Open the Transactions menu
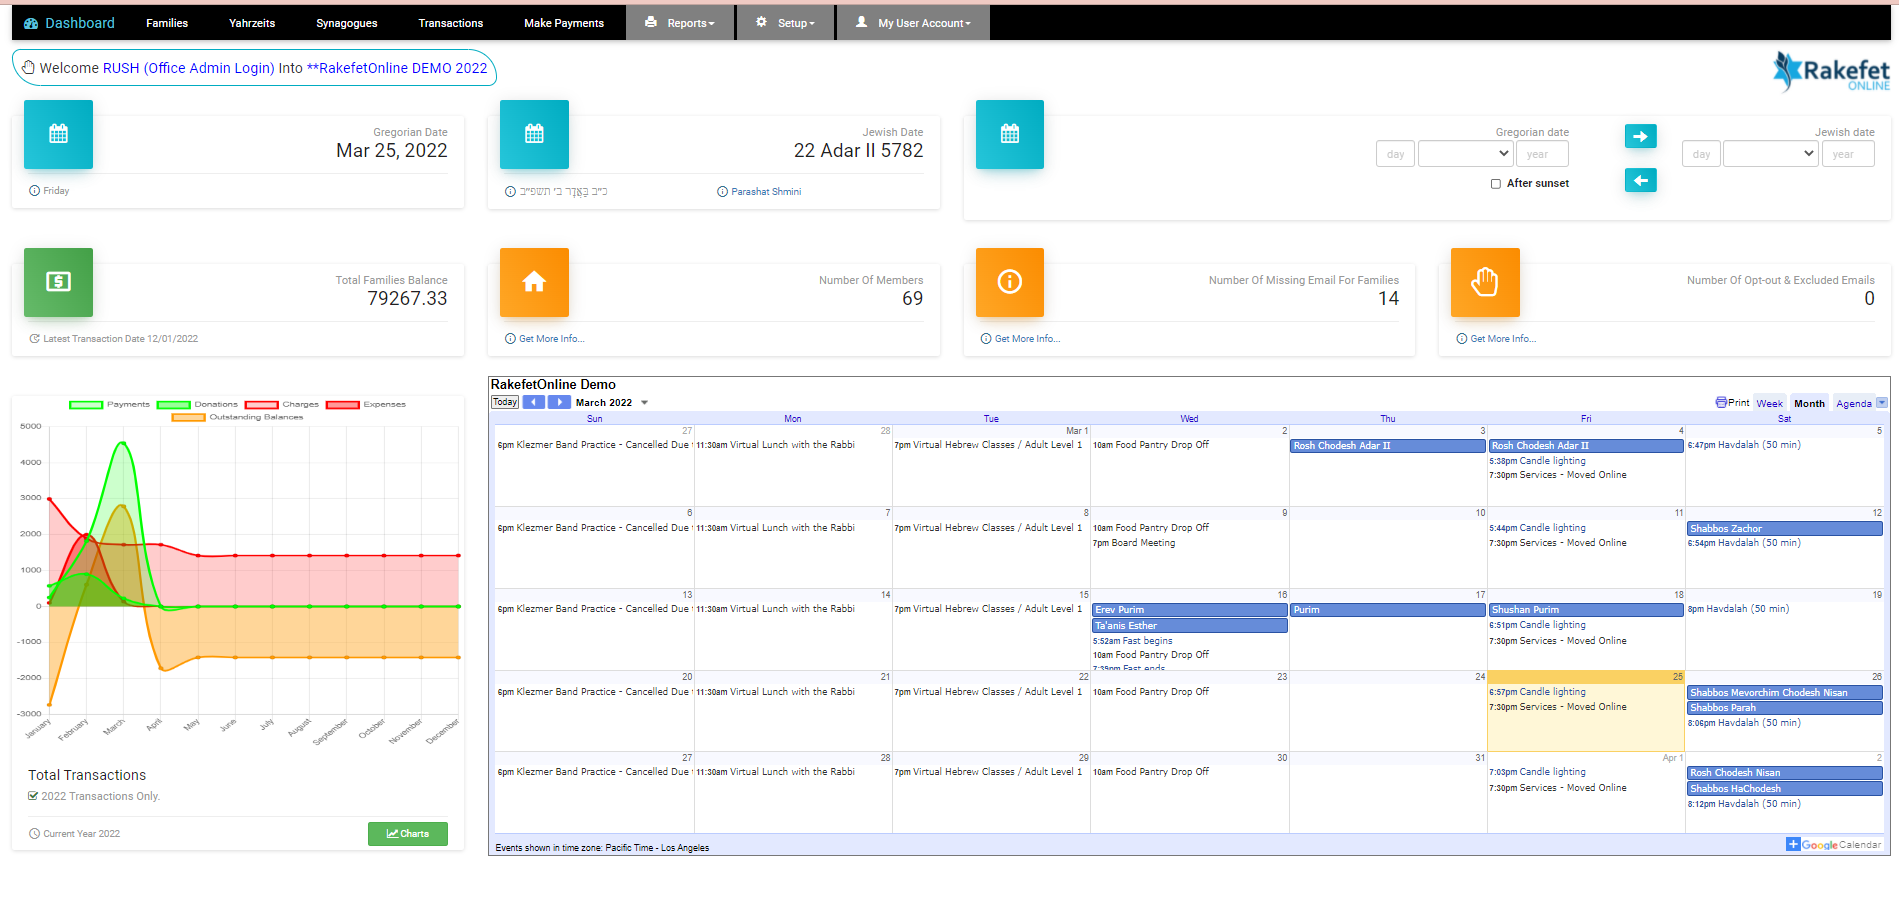Image resolution: width=1899 pixels, height=913 pixels. [451, 23]
